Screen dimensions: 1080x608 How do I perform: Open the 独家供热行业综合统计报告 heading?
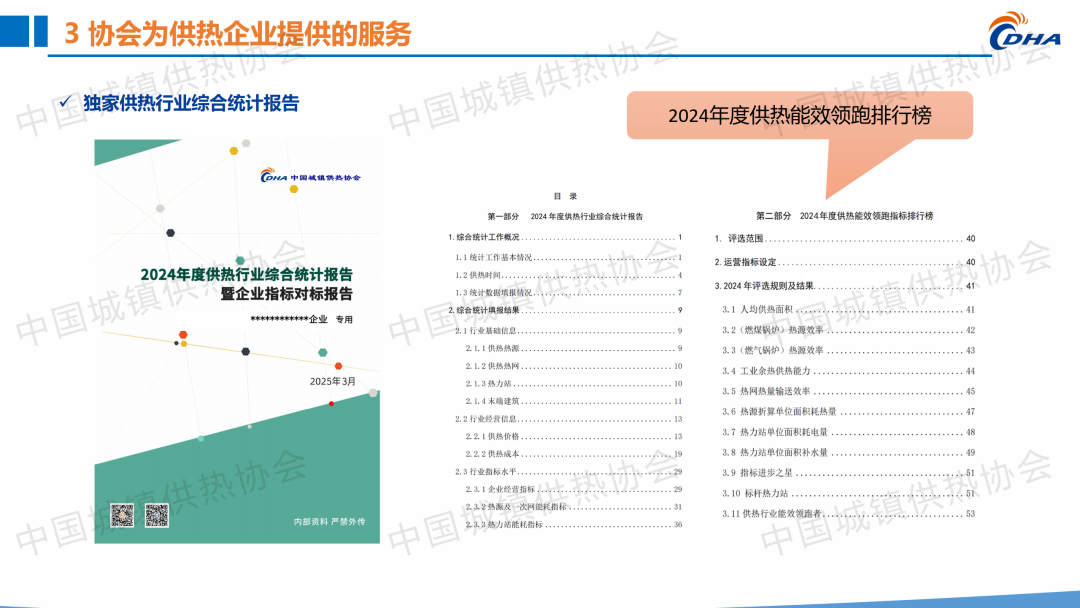coord(191,103)
